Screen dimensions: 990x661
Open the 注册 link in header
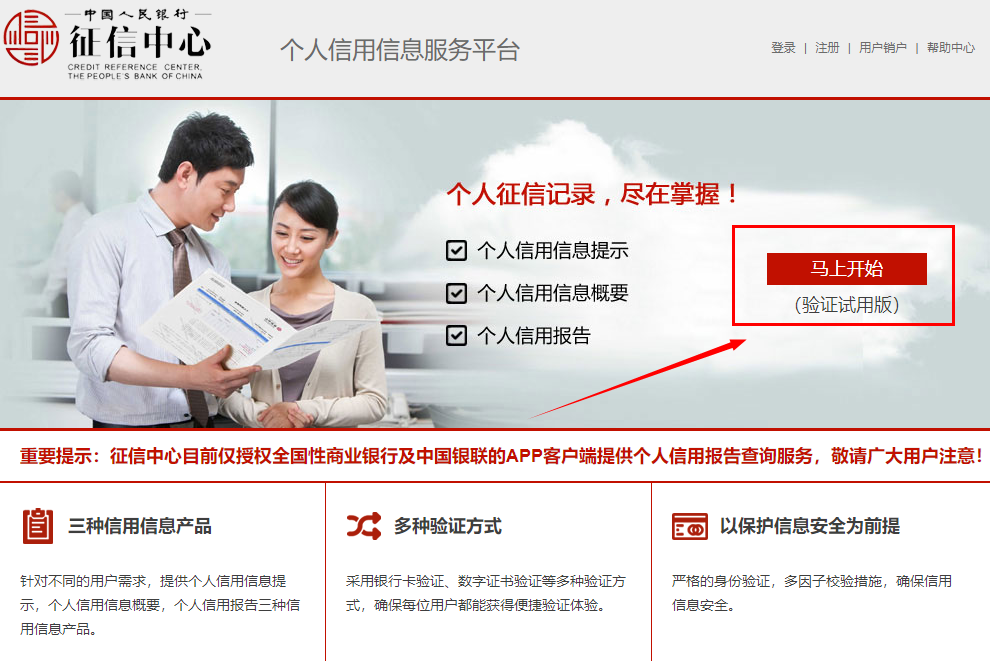827,48
